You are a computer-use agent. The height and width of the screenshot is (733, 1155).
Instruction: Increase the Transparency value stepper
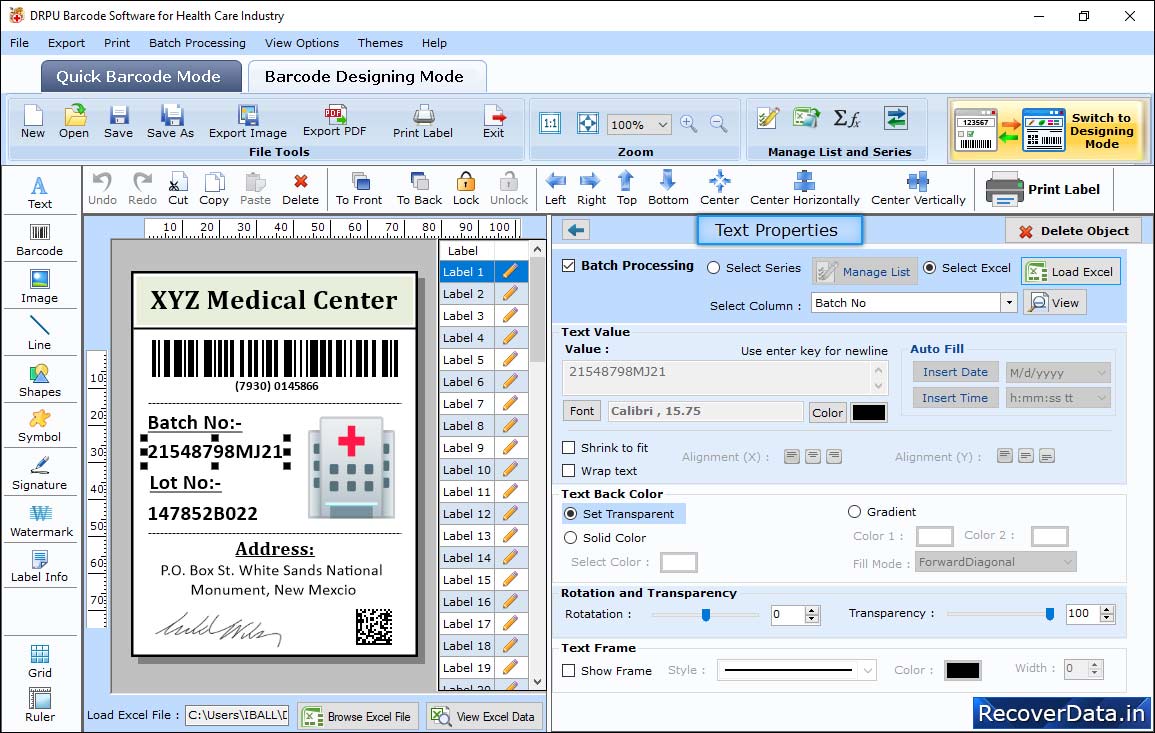[x=1106, y=609]
